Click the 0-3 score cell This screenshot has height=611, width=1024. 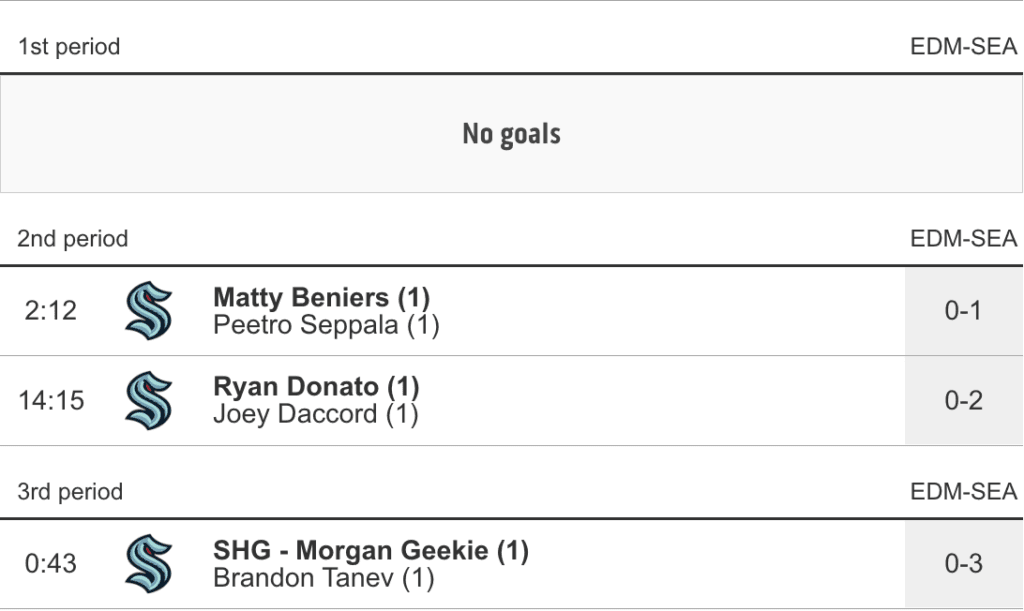pyautogui.click(x=963, y=564)
